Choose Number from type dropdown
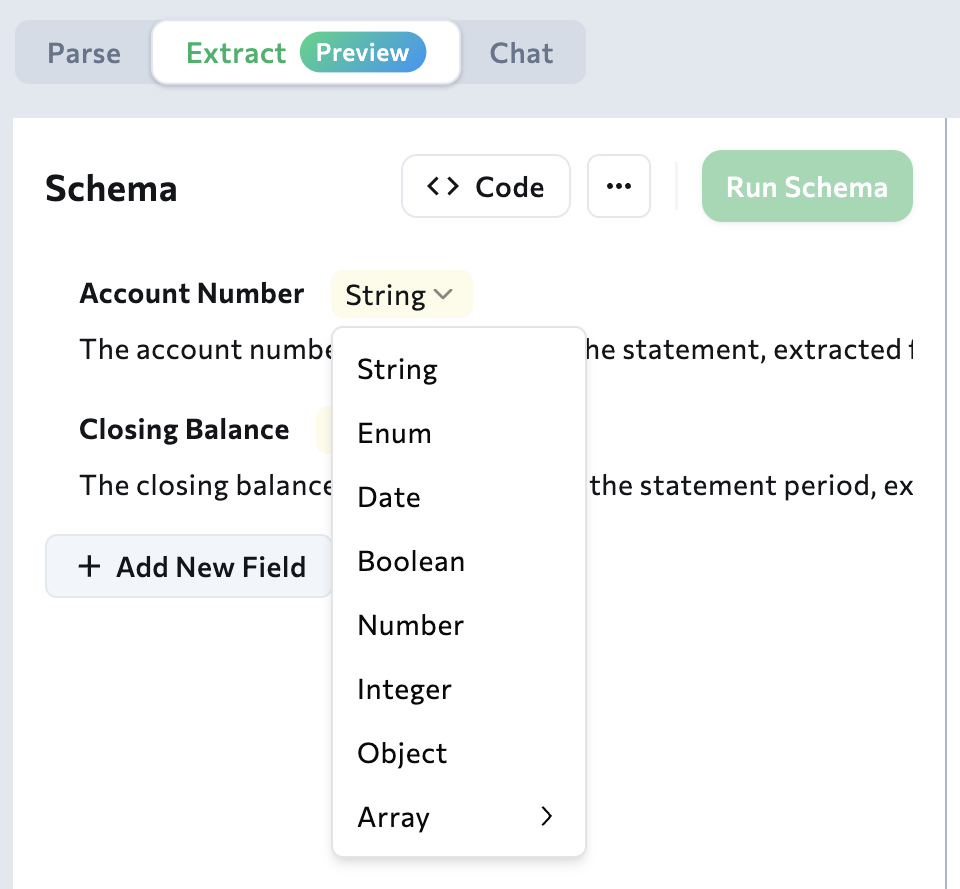 (x=411, y=626)
